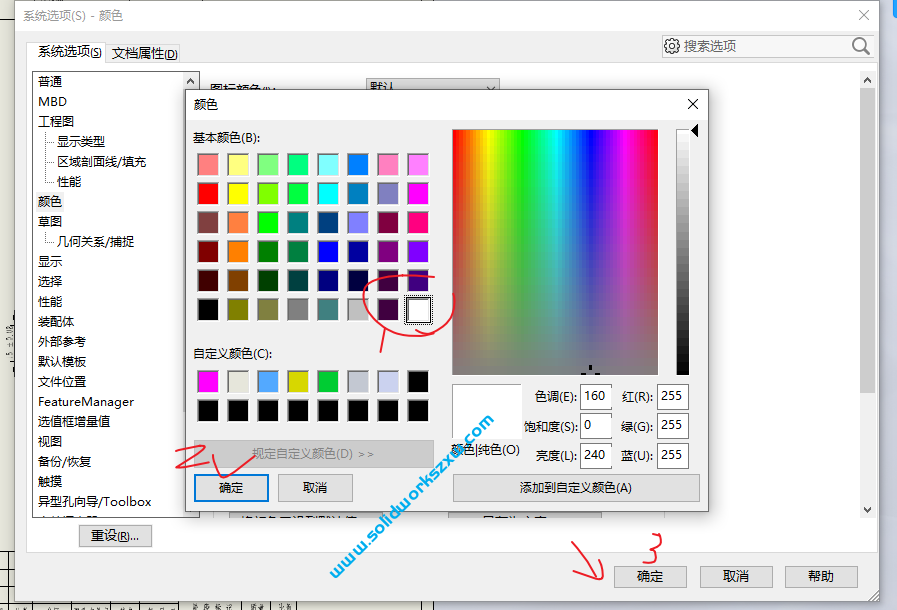This screenshot has width=897, height=610.
Task: Click the magnifier icon to search options
Action: [x=859, y=45]
